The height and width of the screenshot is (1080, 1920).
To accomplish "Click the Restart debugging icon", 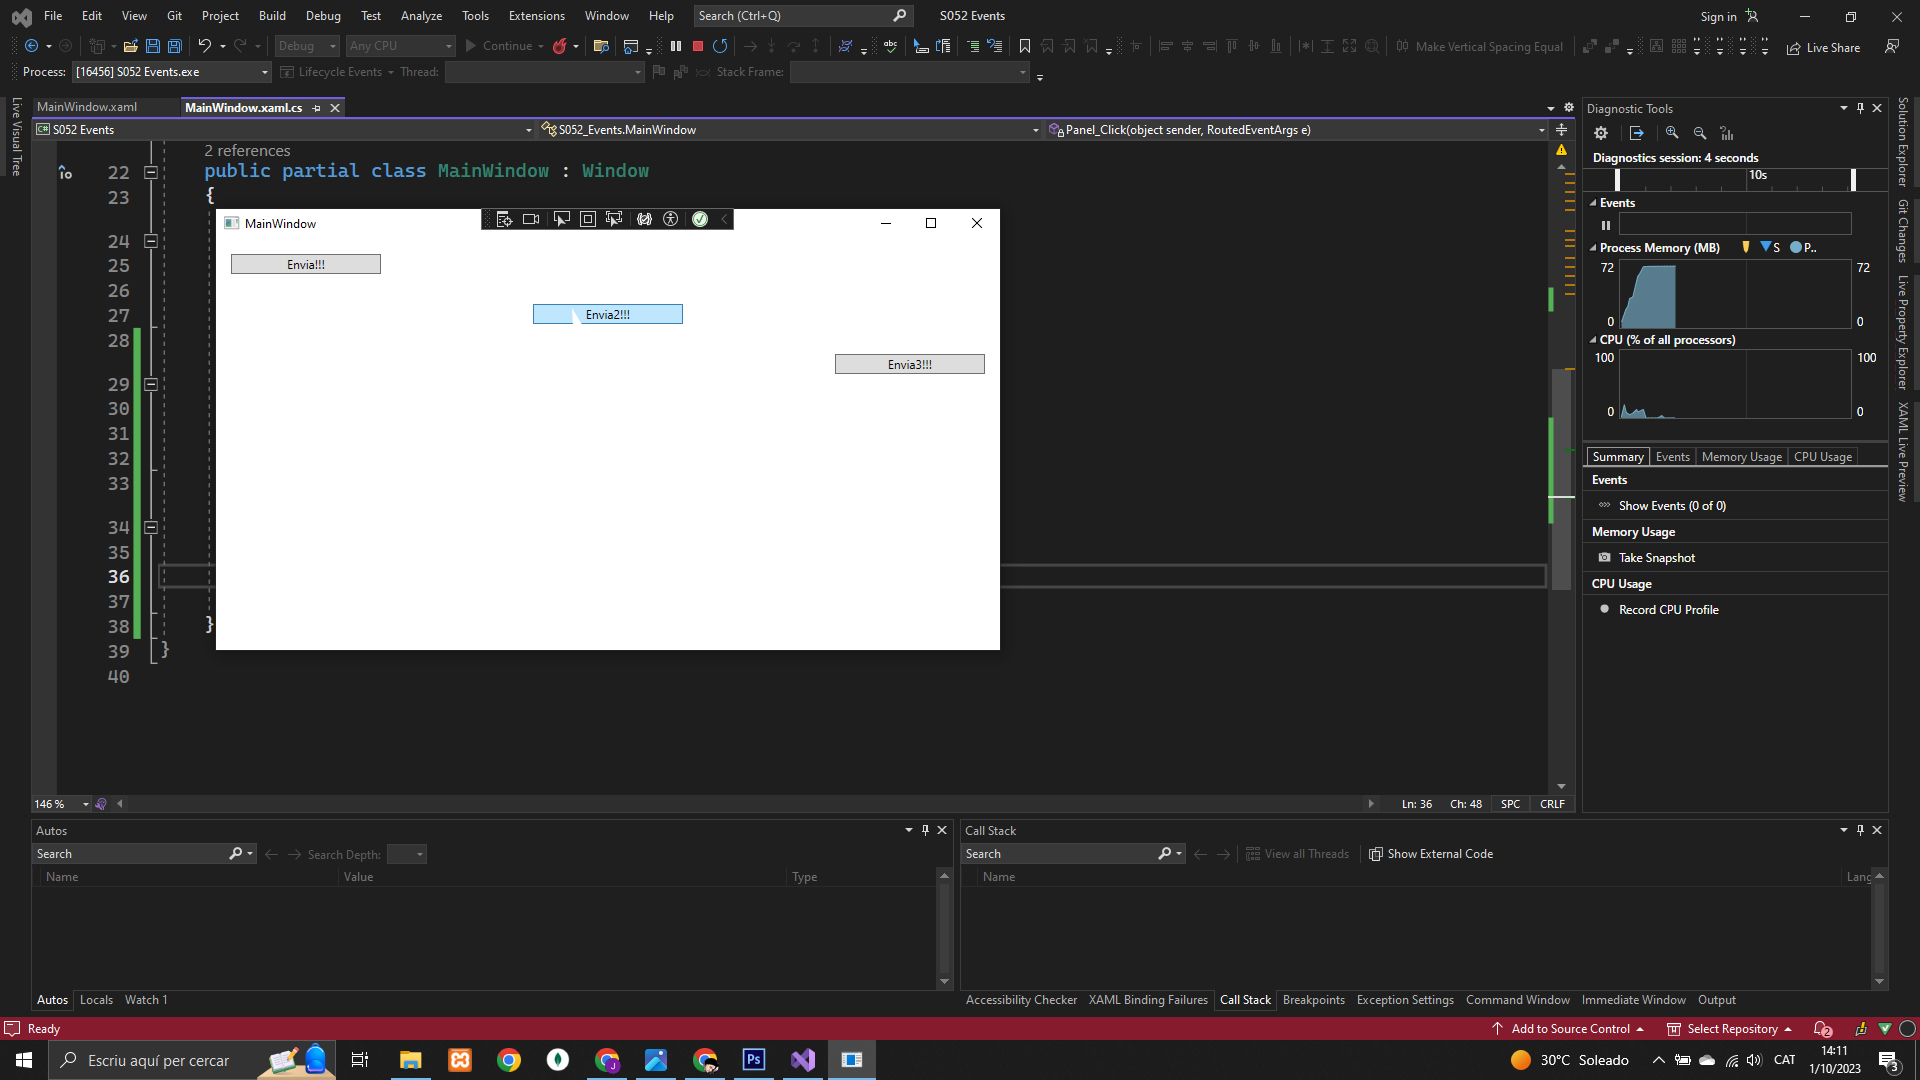I will coord(720,46).
